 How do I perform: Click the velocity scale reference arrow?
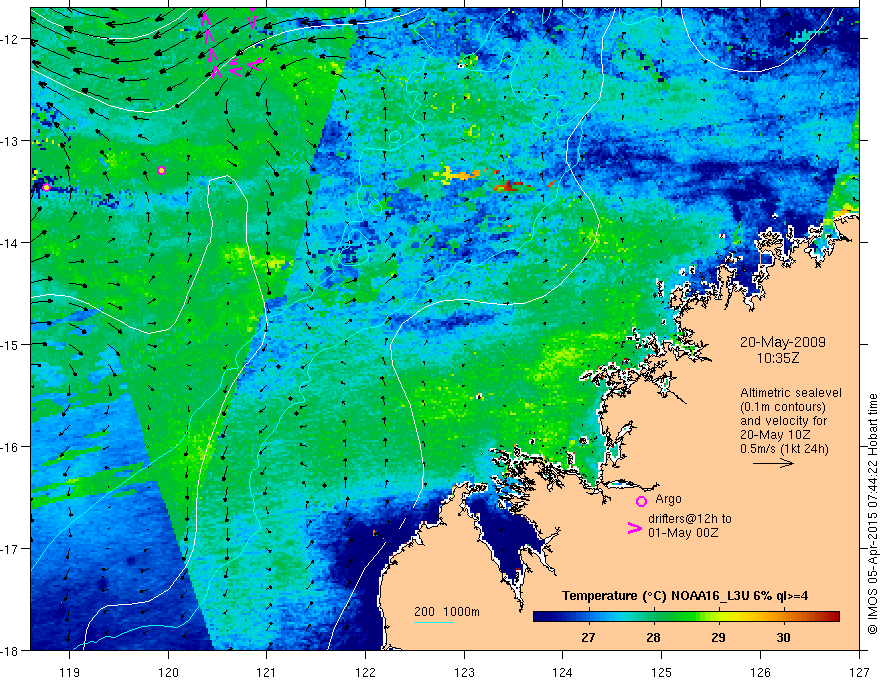tap(773, 463)
